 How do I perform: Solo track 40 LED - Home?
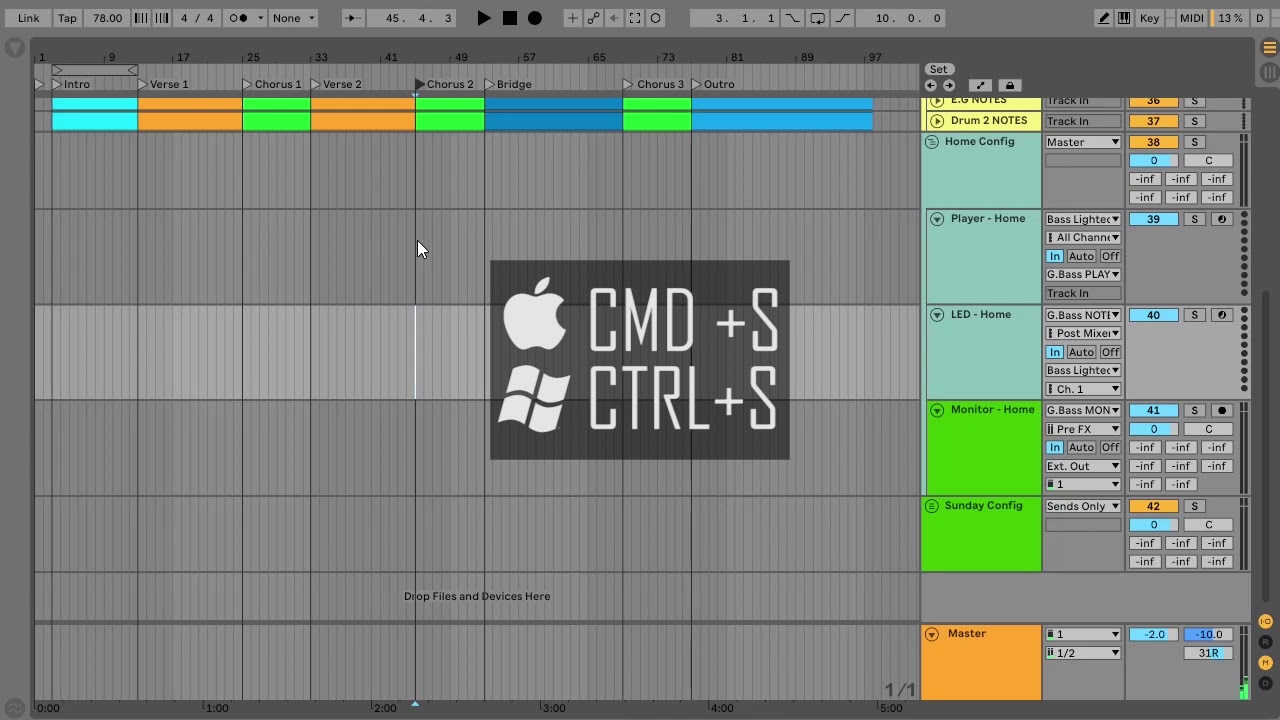tap(1194, 315)
